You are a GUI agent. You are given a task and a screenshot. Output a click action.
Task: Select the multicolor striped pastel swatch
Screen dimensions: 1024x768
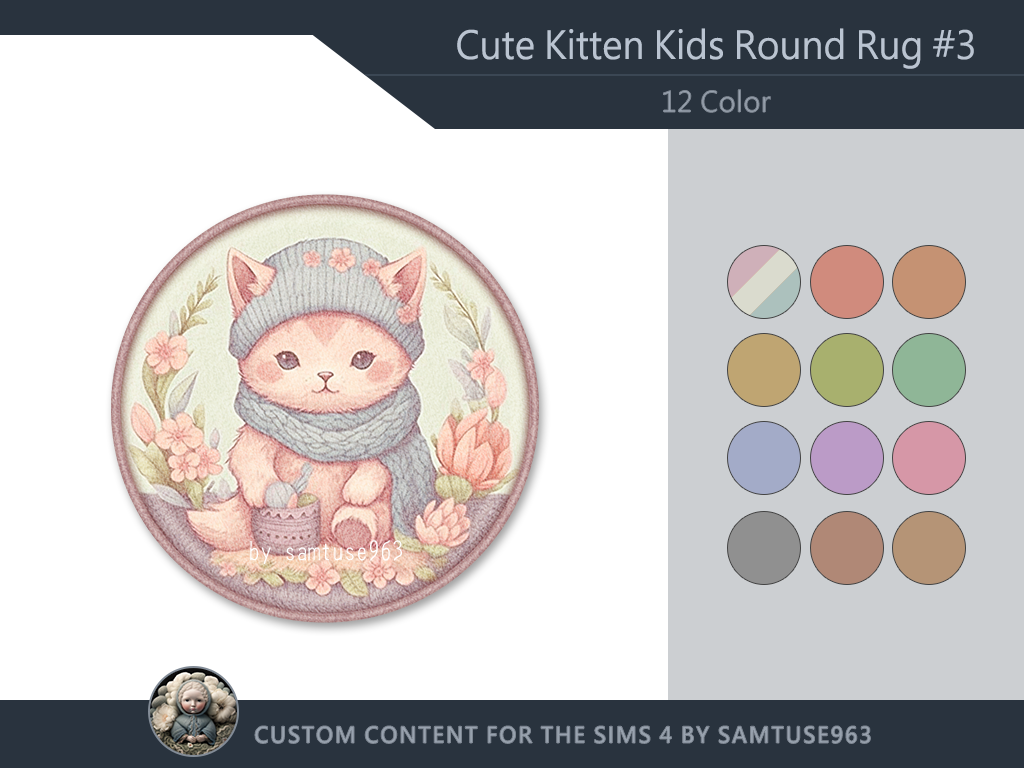pos(763,282)
